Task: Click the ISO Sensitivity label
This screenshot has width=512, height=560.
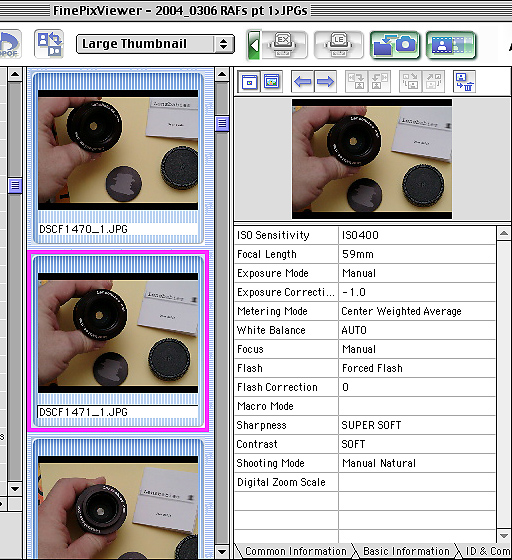Action: coord(273,235)
